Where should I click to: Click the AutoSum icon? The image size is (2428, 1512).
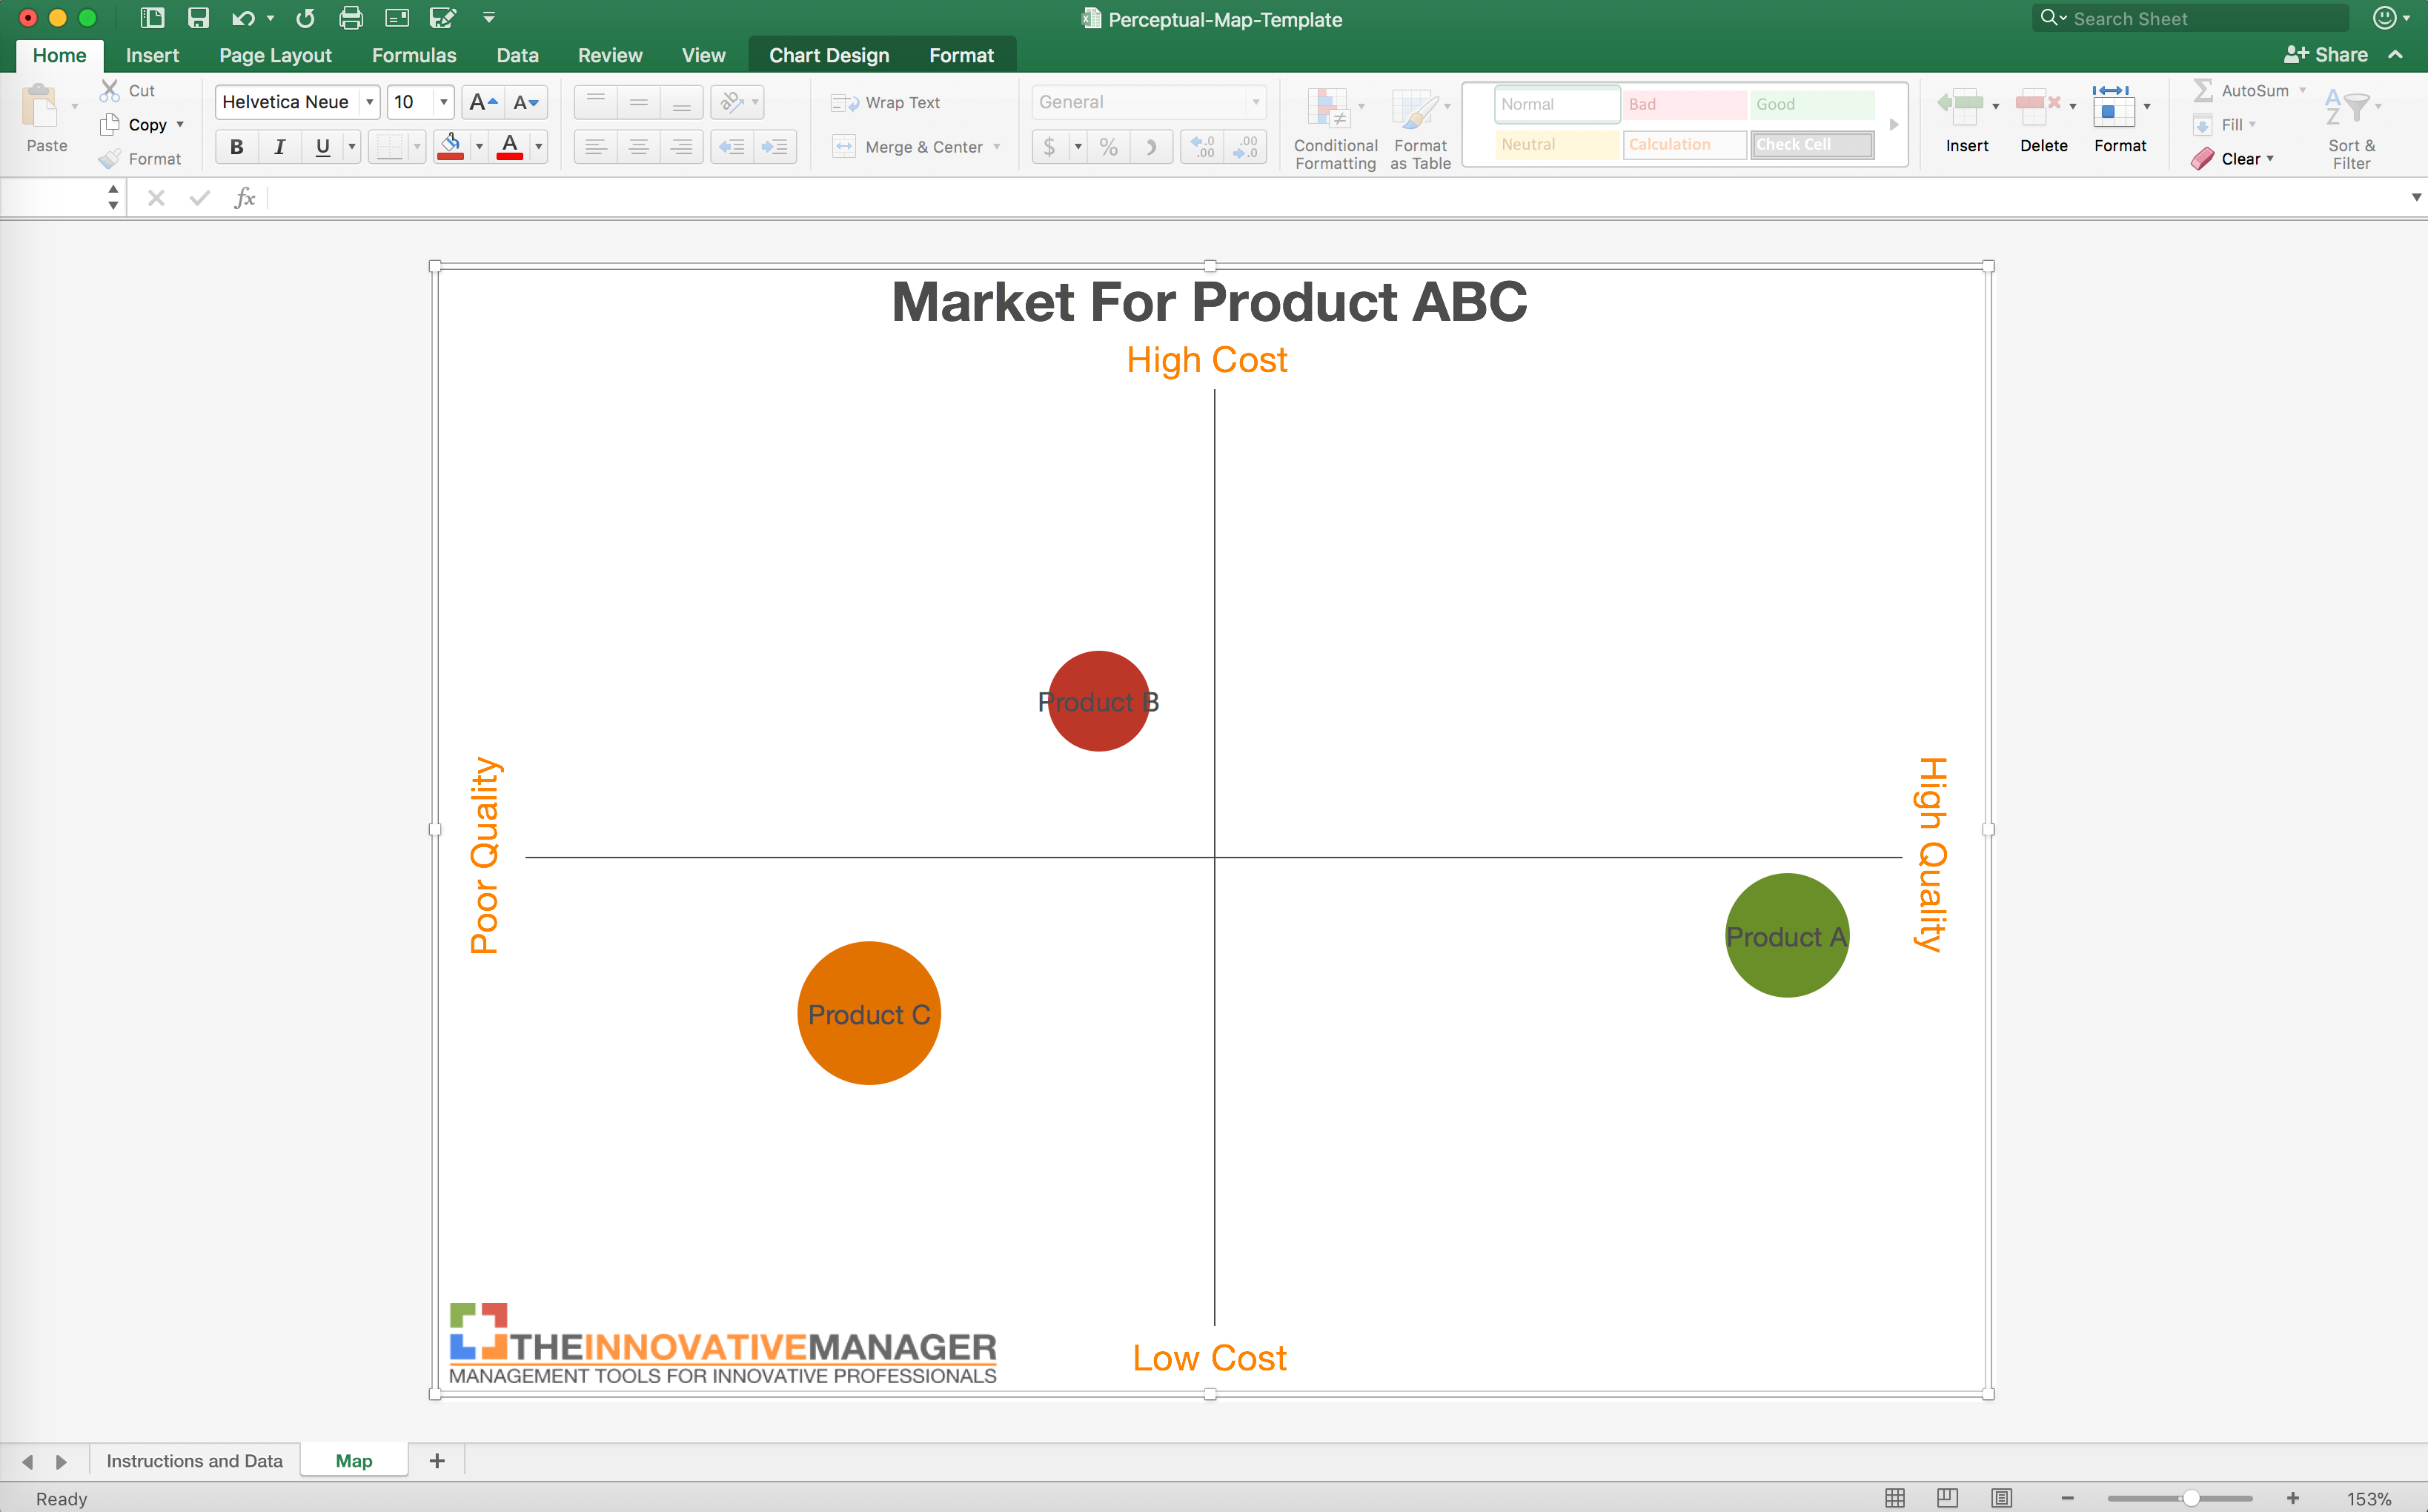(2203, 93)
